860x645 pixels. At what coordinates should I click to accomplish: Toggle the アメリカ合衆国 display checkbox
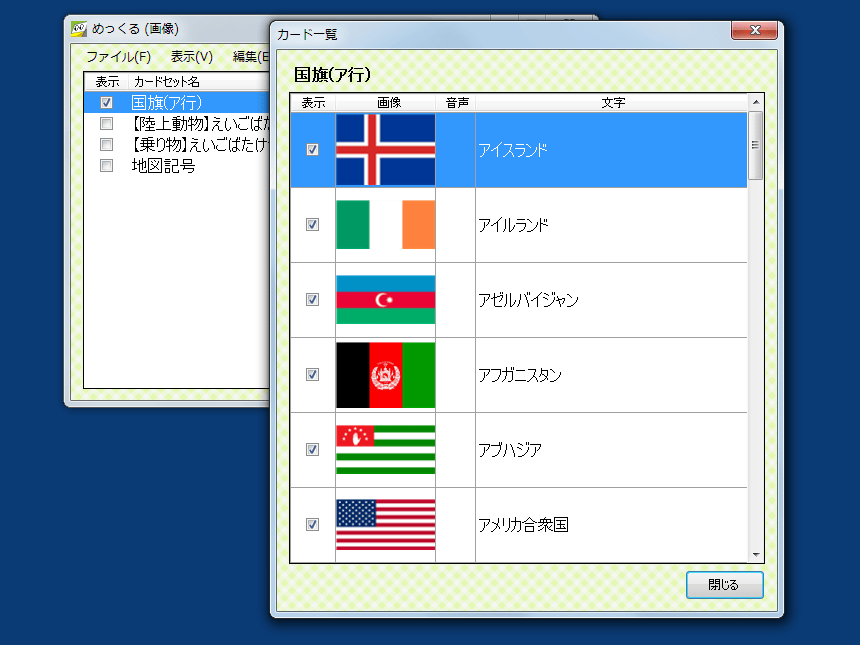click(313, 525)
